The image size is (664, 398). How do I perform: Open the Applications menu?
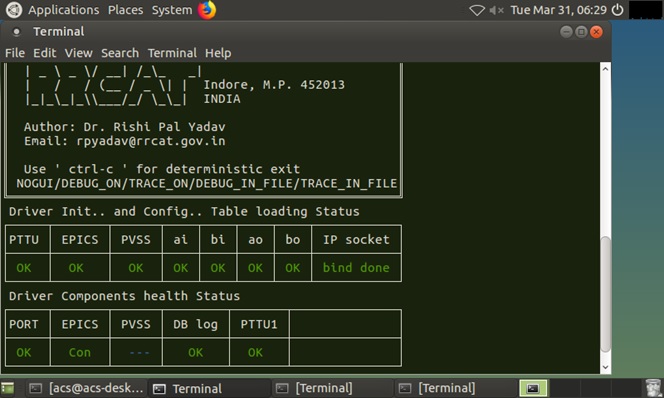pos(64,10)
